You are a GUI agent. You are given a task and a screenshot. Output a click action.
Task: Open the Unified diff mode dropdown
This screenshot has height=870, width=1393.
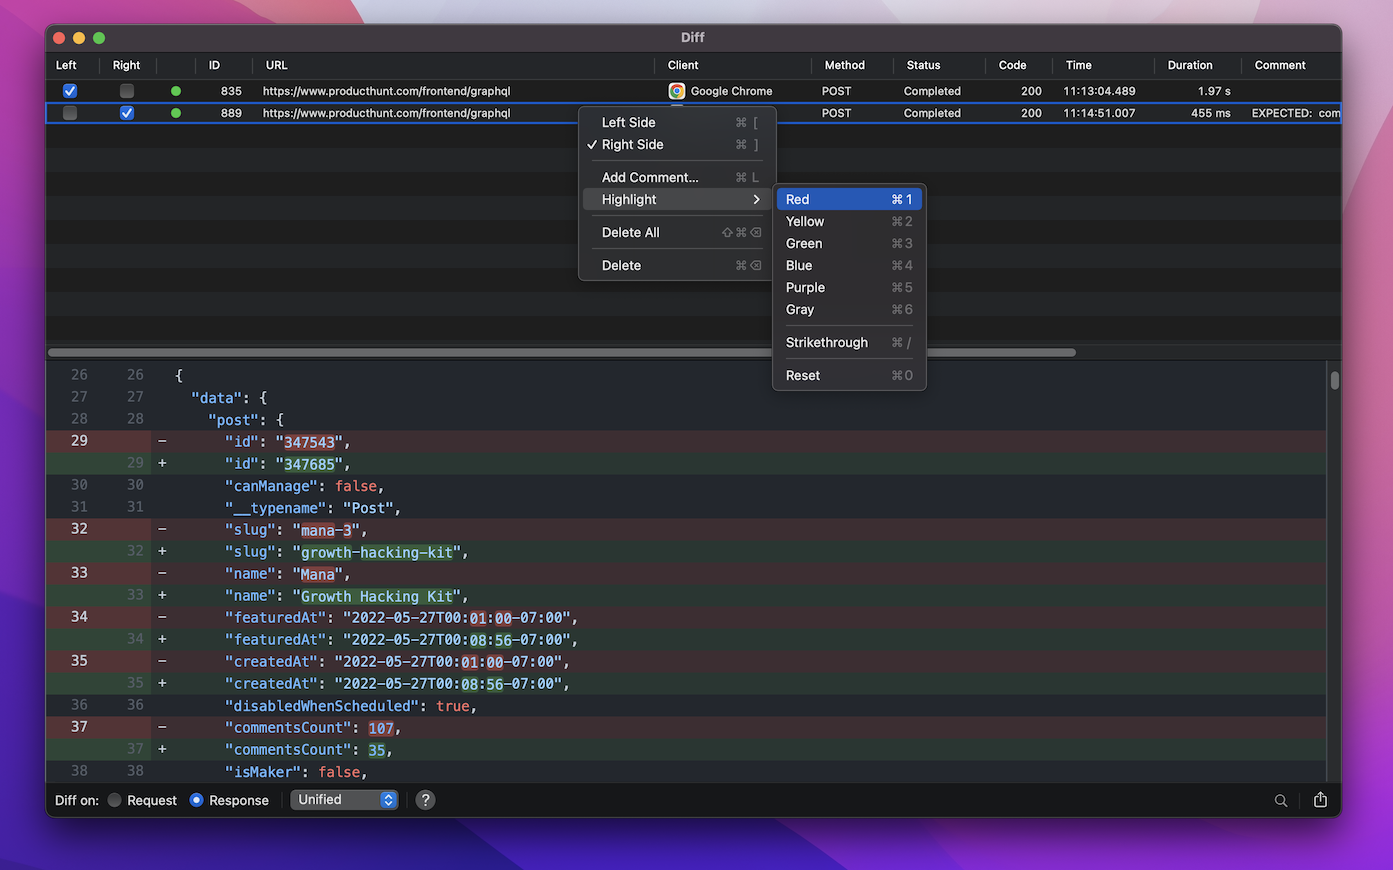[x=344, y=800]
